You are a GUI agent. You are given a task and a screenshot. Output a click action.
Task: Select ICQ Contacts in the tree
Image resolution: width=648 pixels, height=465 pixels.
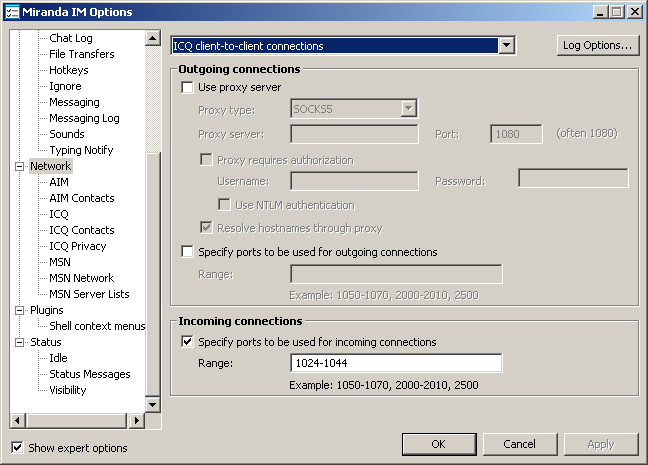(x=82, y=230)
